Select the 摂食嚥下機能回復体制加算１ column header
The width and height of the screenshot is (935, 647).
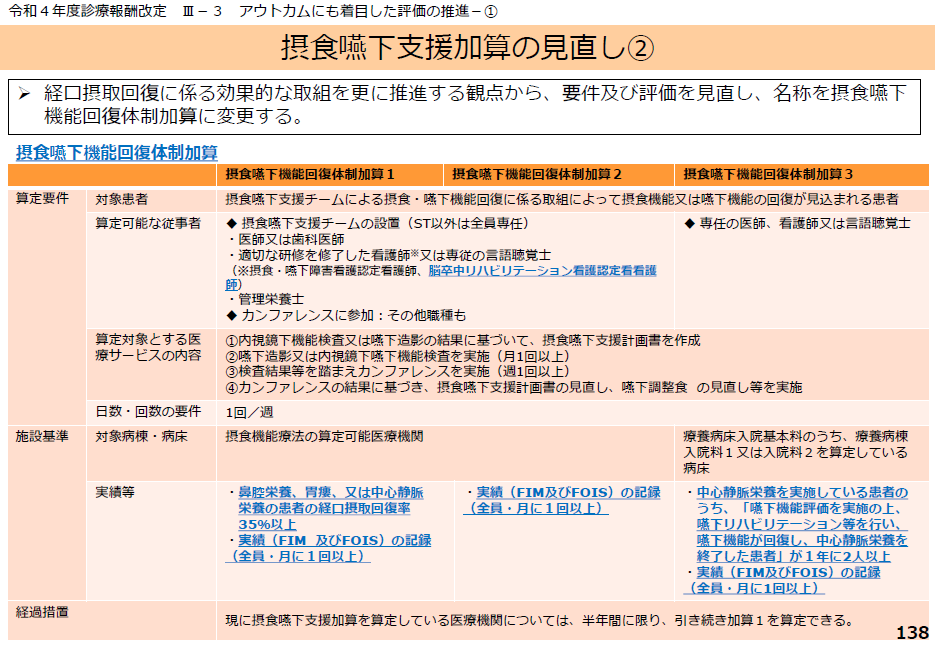(309, 174)
